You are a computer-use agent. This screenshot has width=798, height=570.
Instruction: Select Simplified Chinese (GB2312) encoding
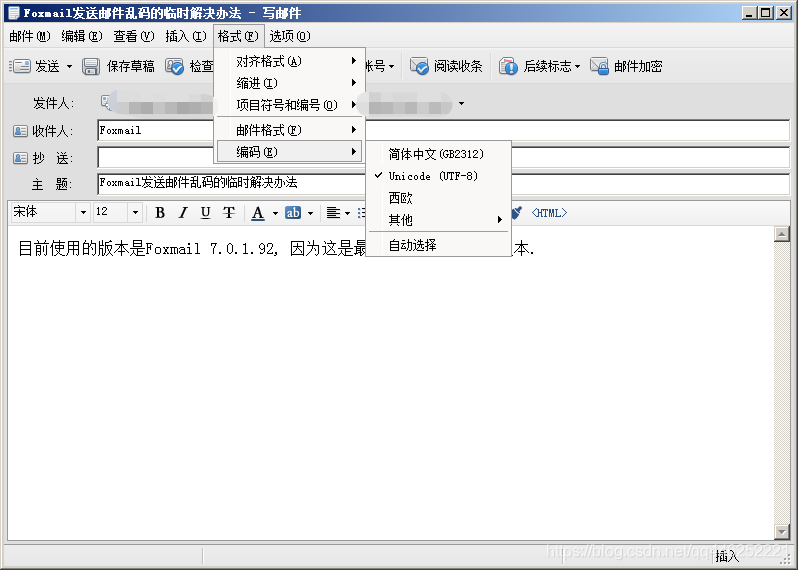435,154
